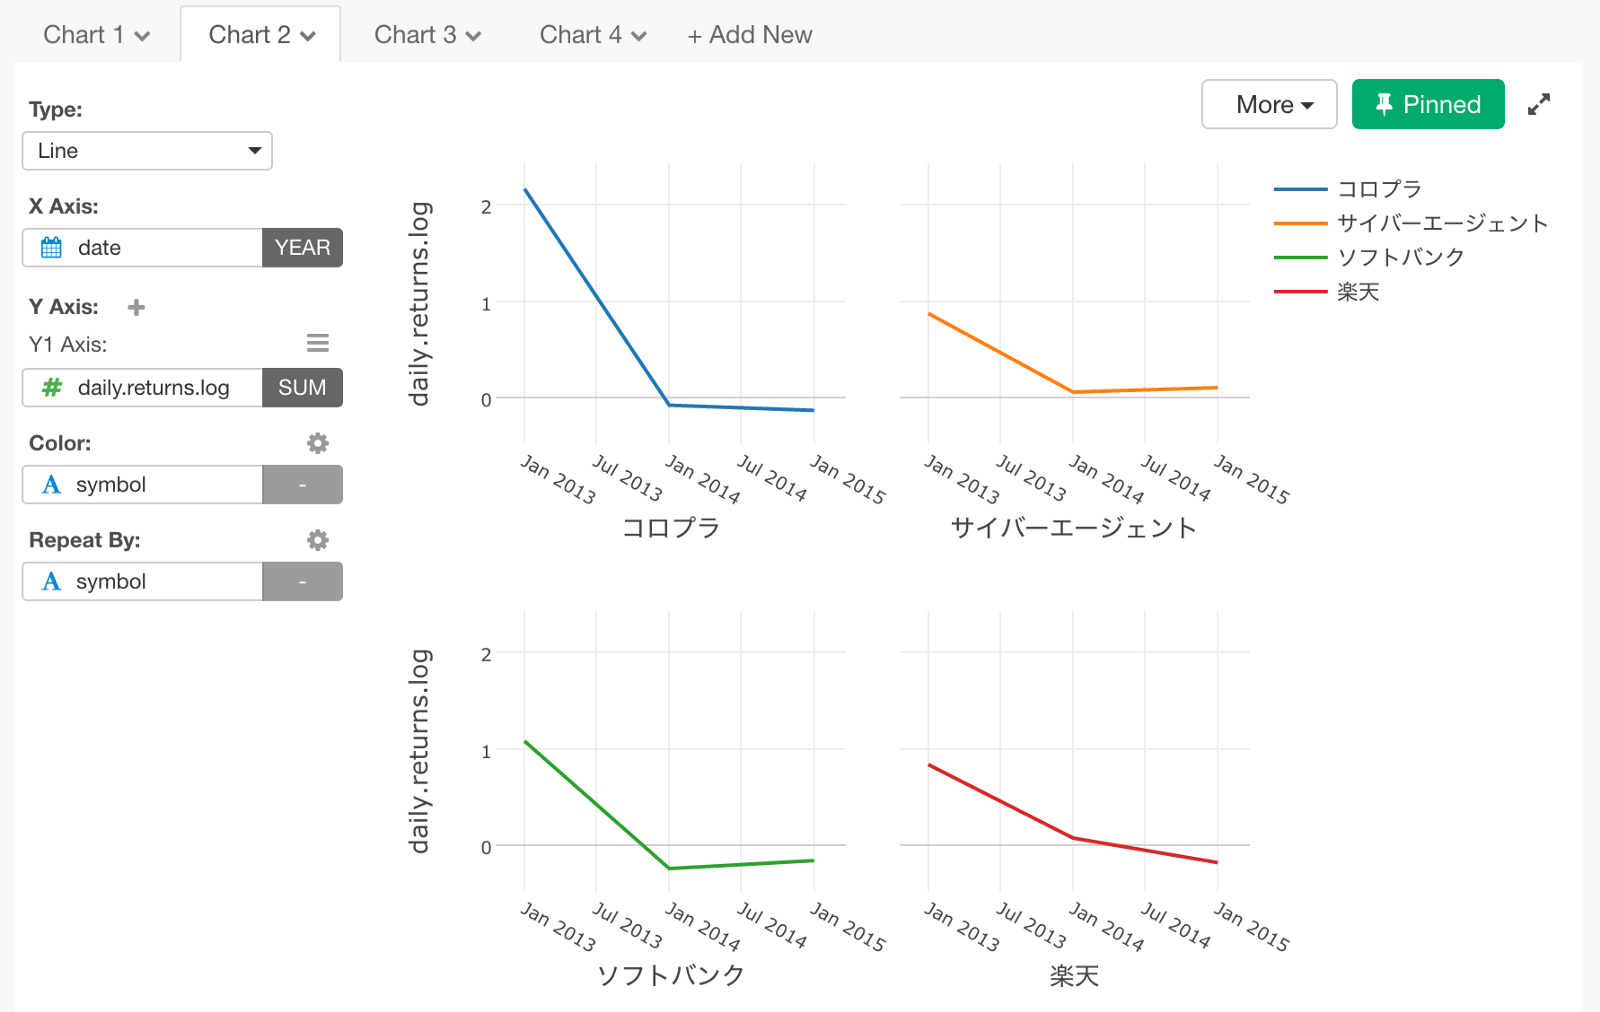Screen dimensions: 1600x1012
Task: Click the plus icon next to Y Axis
Action: point(137,307)
